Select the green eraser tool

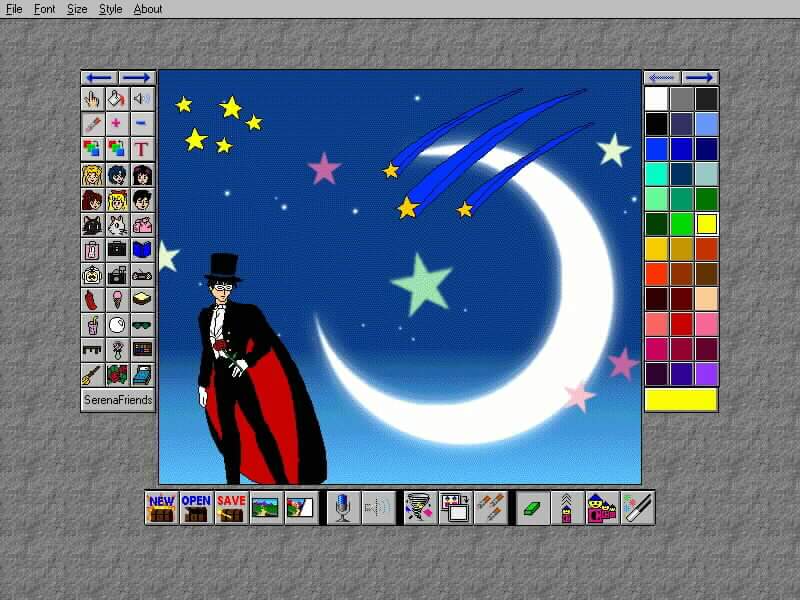tap(532, 508)
